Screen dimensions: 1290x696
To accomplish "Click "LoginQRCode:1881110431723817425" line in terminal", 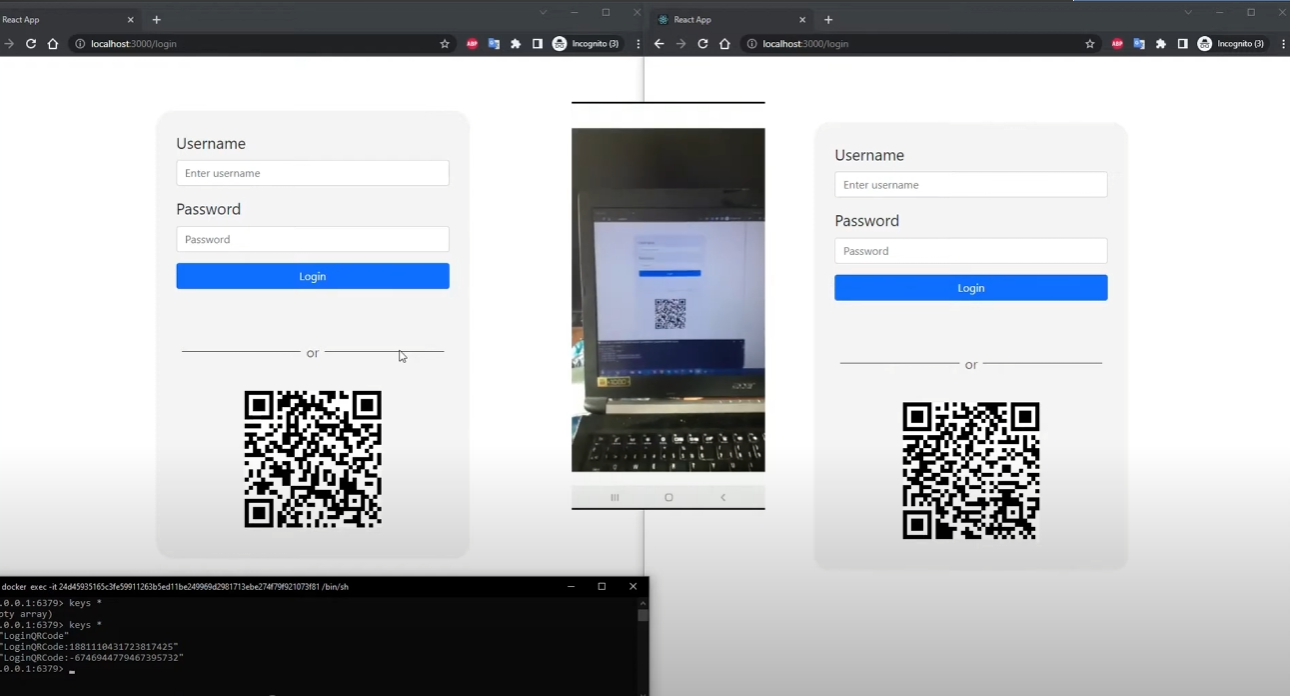I will coord(90,647).
